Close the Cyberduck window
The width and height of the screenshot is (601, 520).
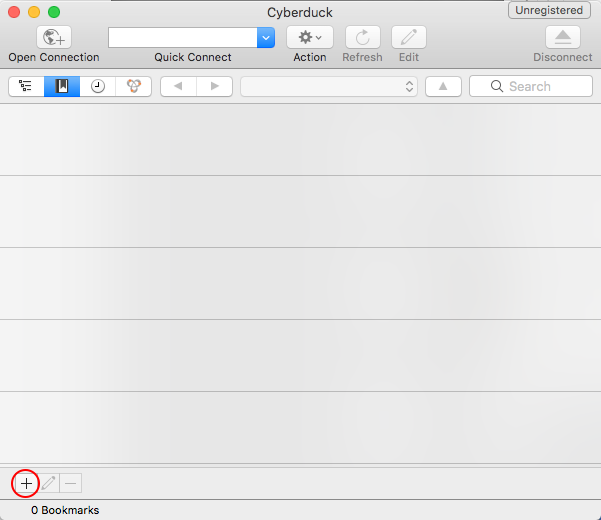(14, 12)
